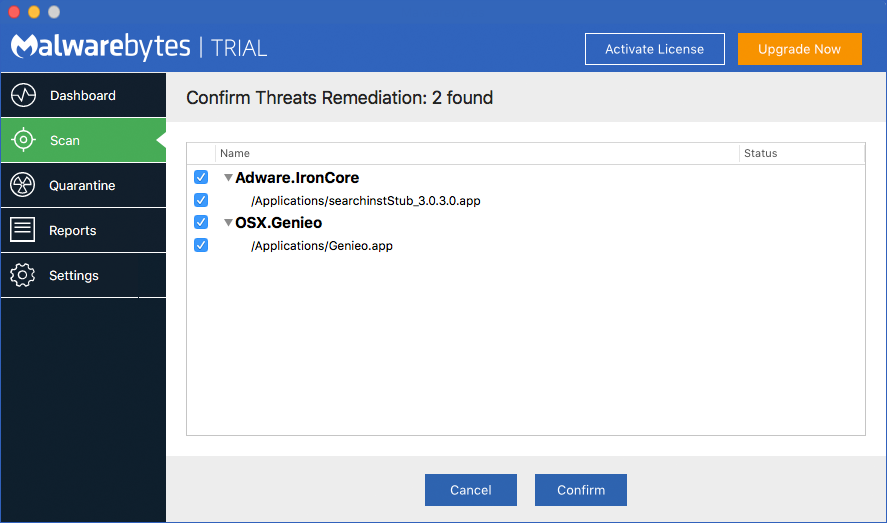Uncheck the /Applications/Genieo.app checkbox
The height and width of the screenshot is (523, 887).
(x=201, y=245)
